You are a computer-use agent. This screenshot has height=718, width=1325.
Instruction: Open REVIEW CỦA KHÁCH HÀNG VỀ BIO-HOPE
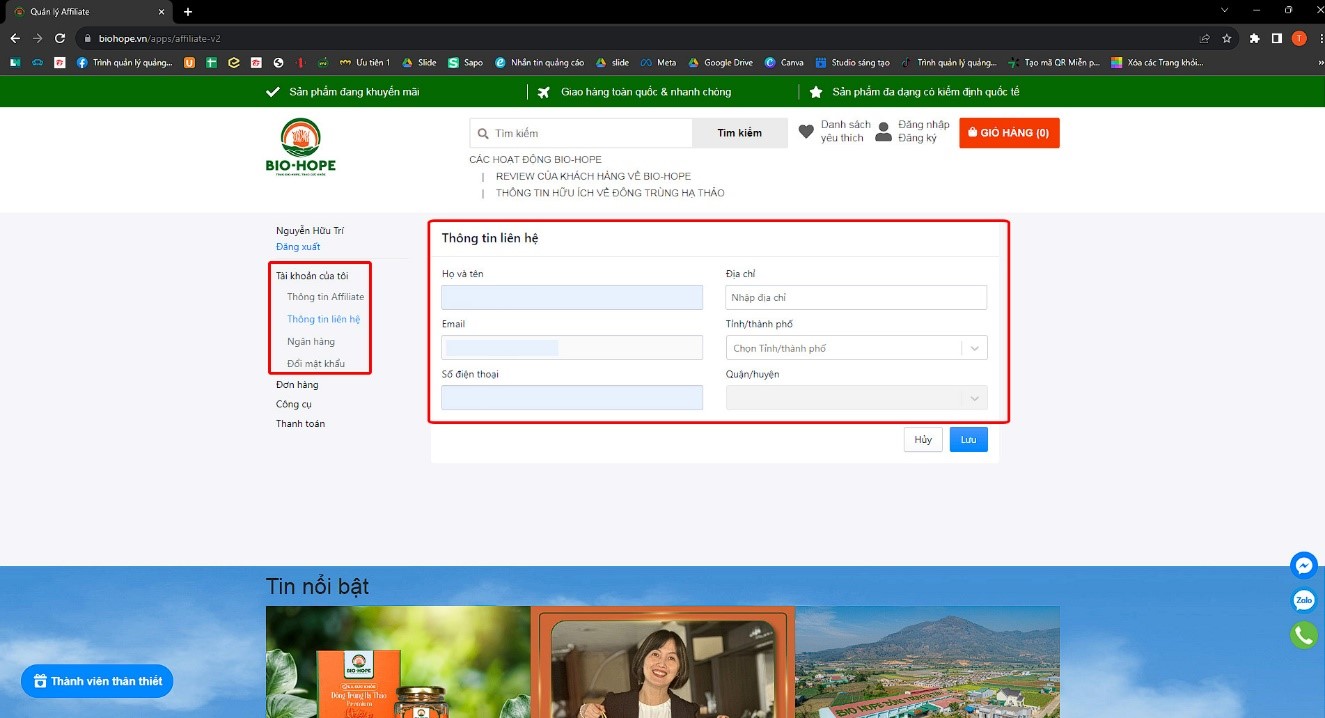(x=593, y=177)
